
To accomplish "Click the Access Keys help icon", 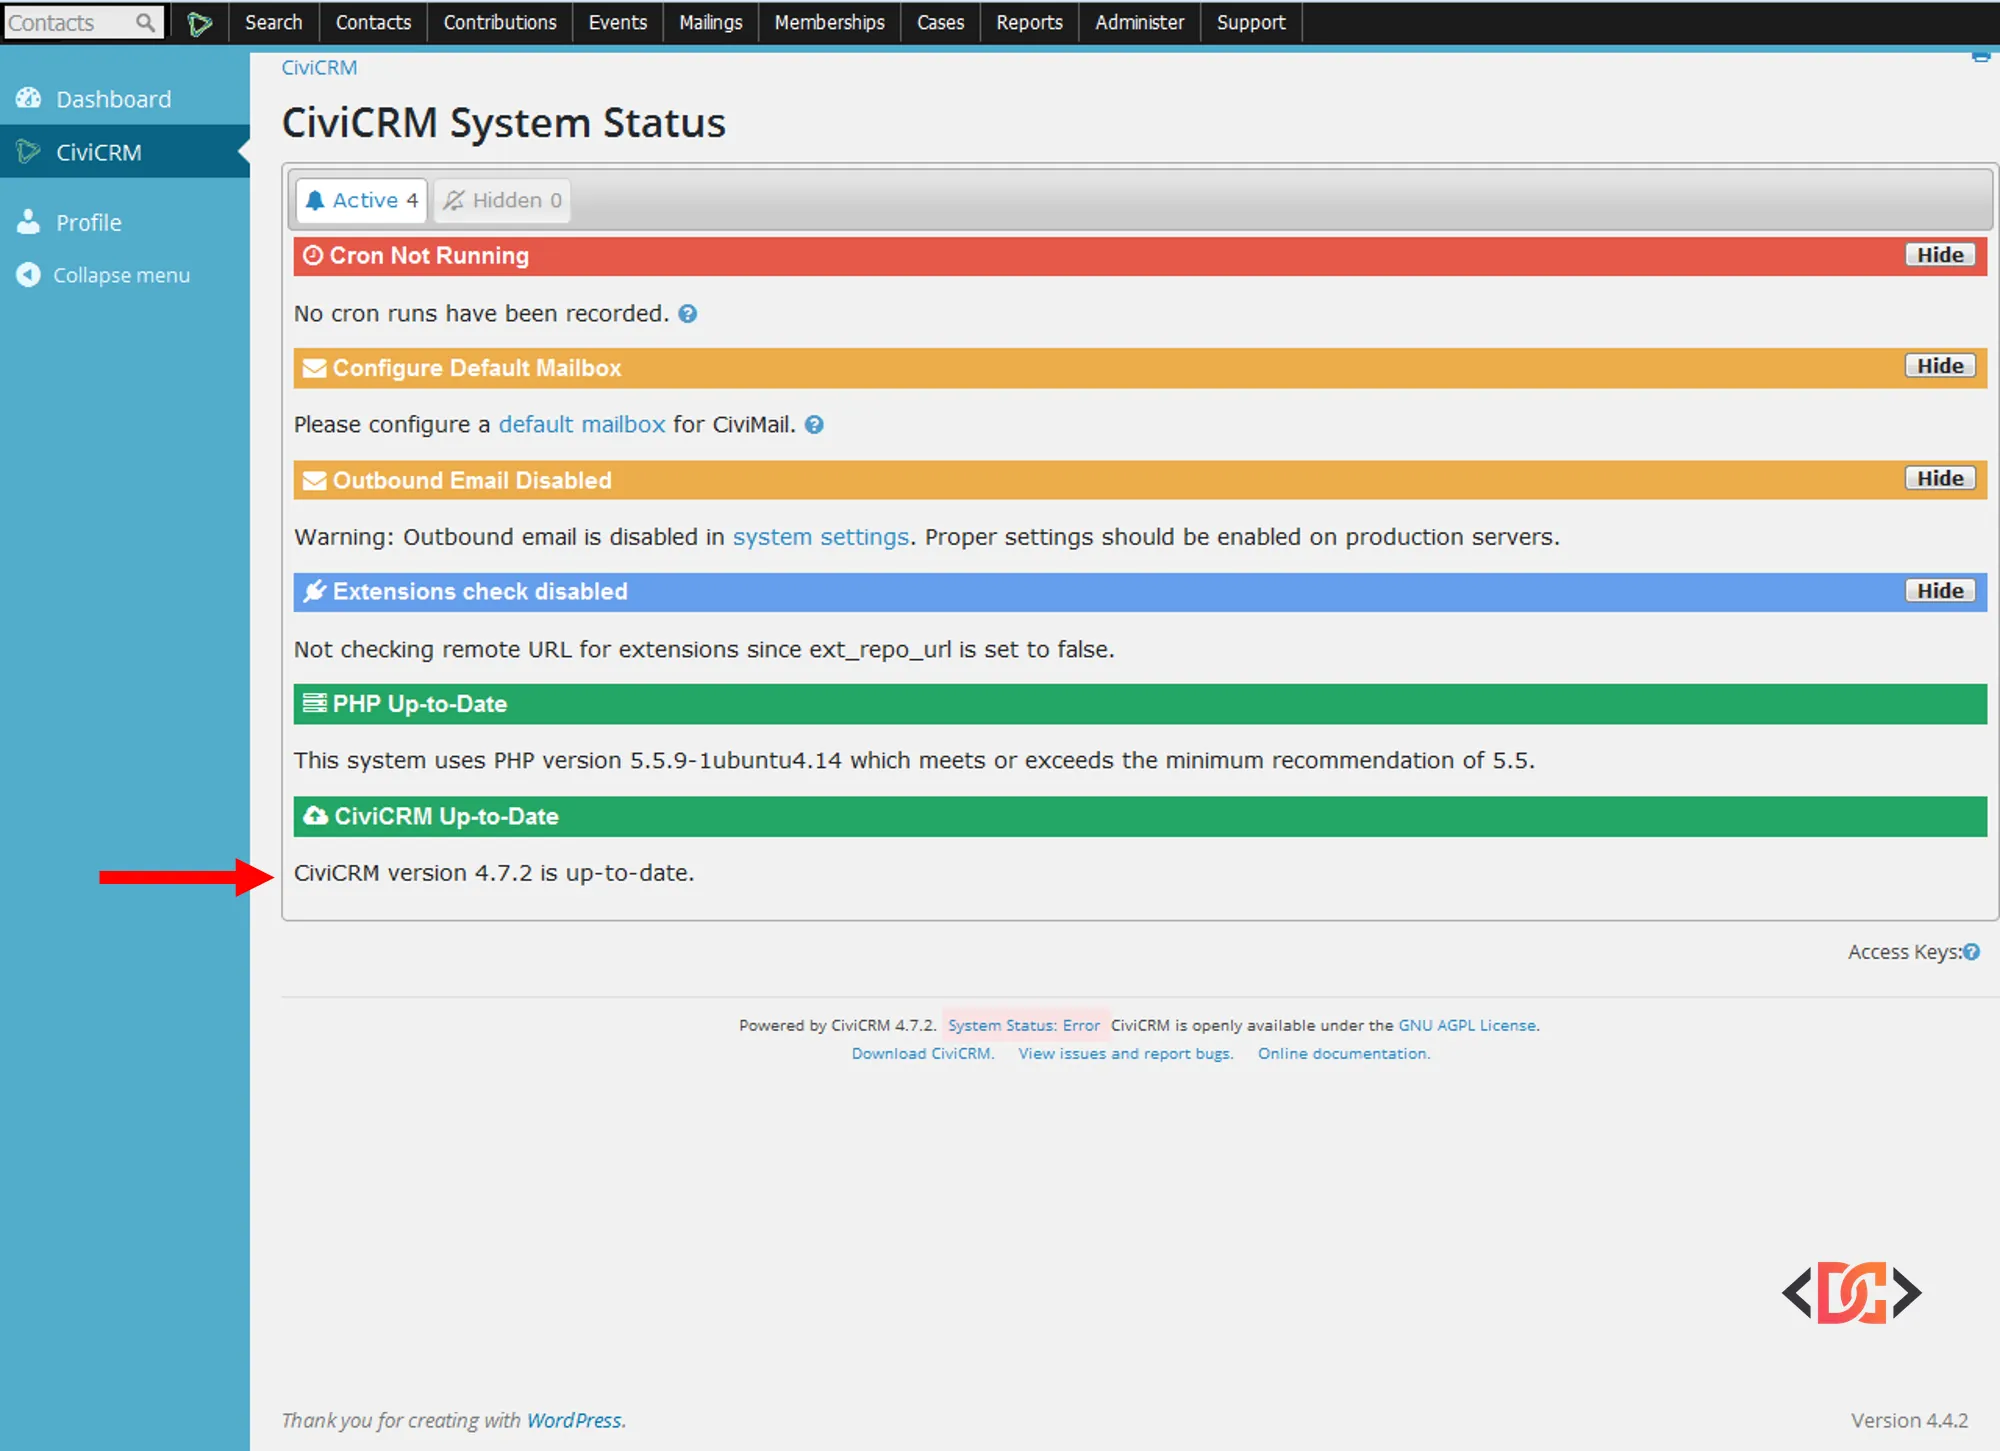I will pos(1974,951).
